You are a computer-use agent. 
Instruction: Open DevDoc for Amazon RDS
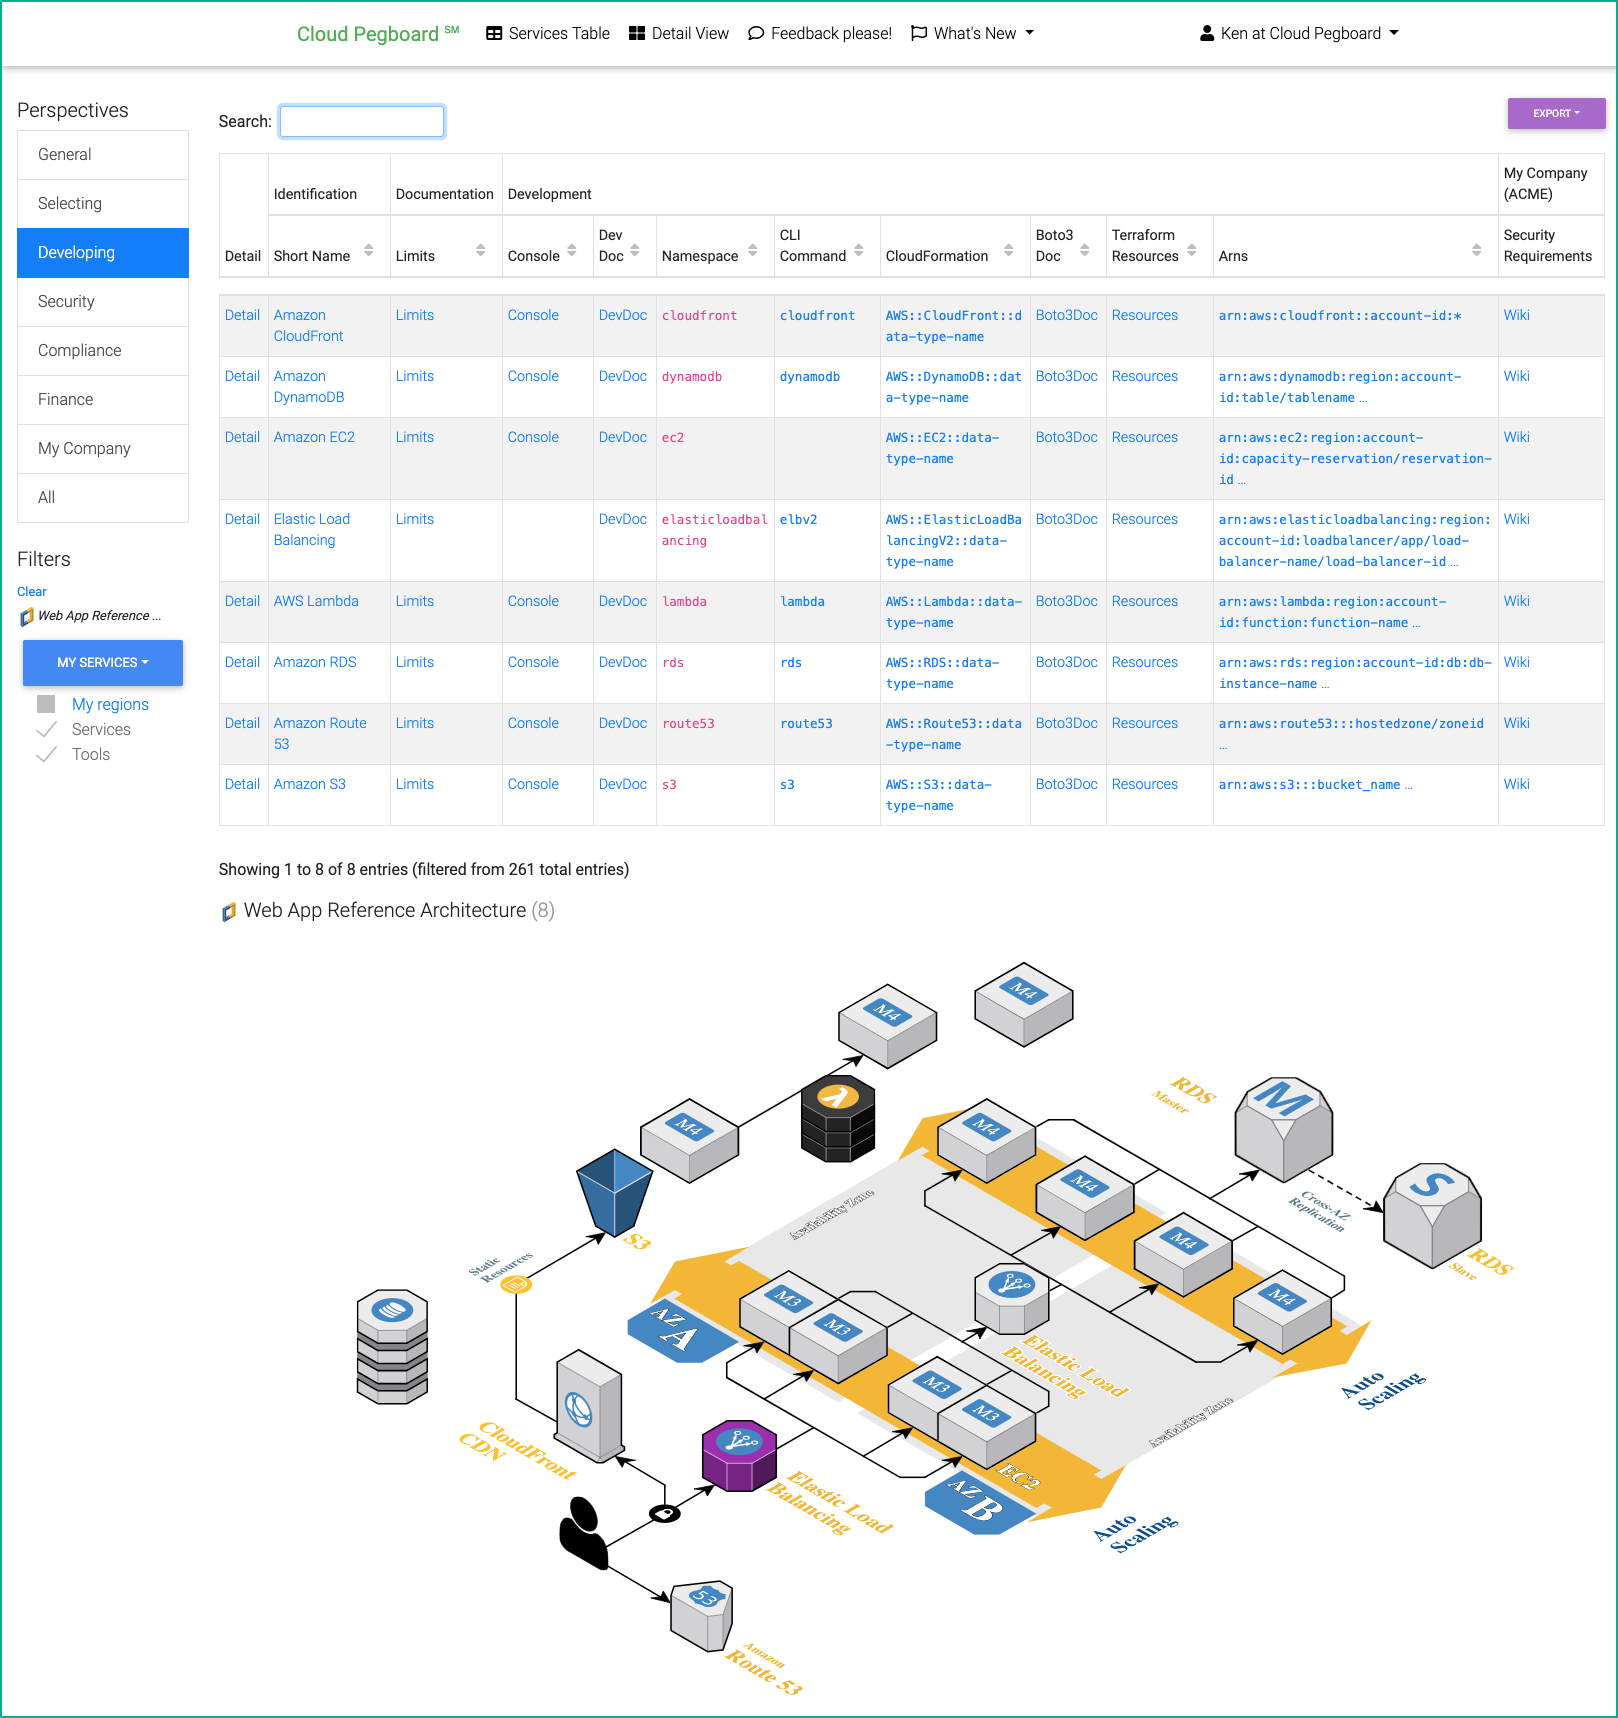[x=623, y=662]
